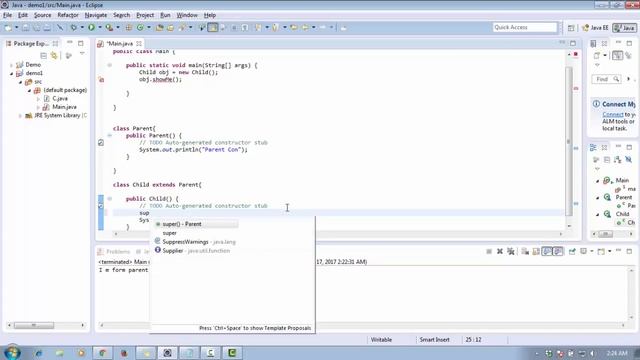The width and height of the screenshot is (640, 360).
Task: Open the Source menu
Action: click(x=42, y=15)
